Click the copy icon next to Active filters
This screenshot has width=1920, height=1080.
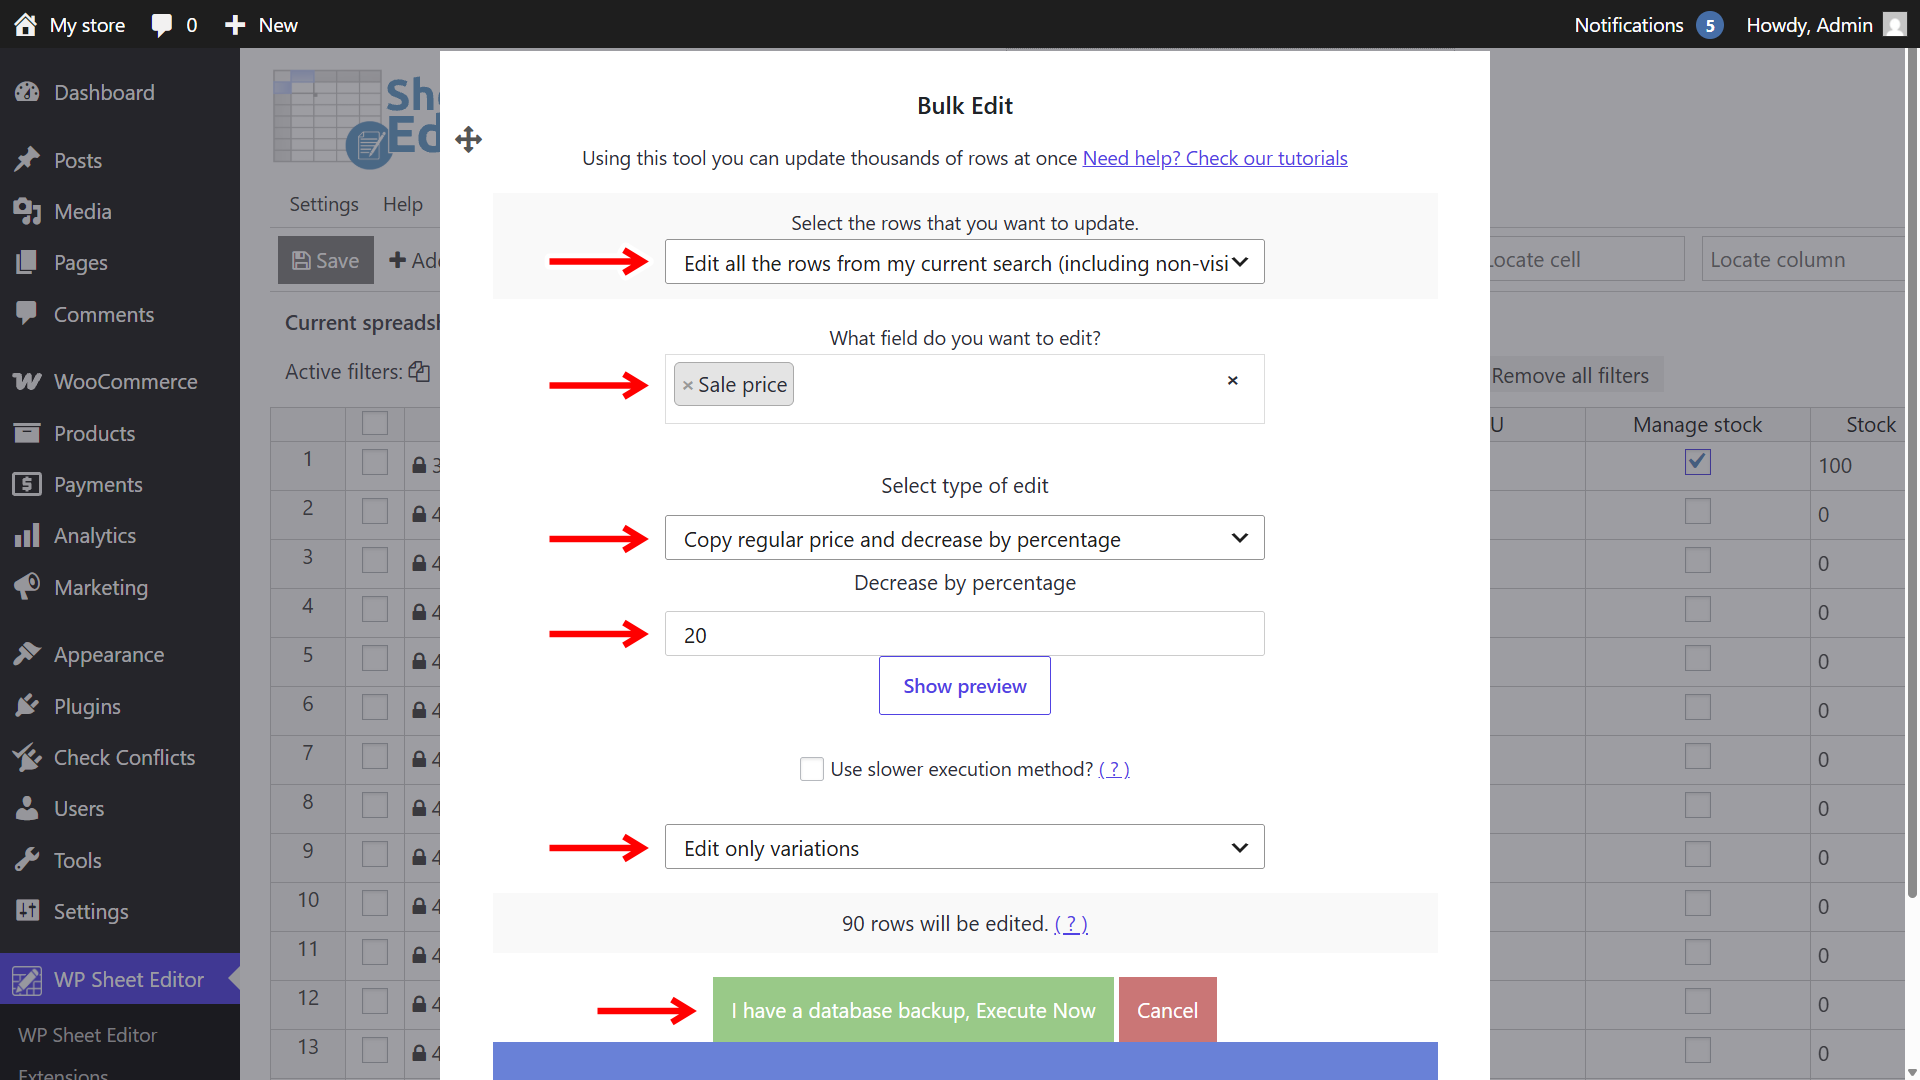[419, 372]
